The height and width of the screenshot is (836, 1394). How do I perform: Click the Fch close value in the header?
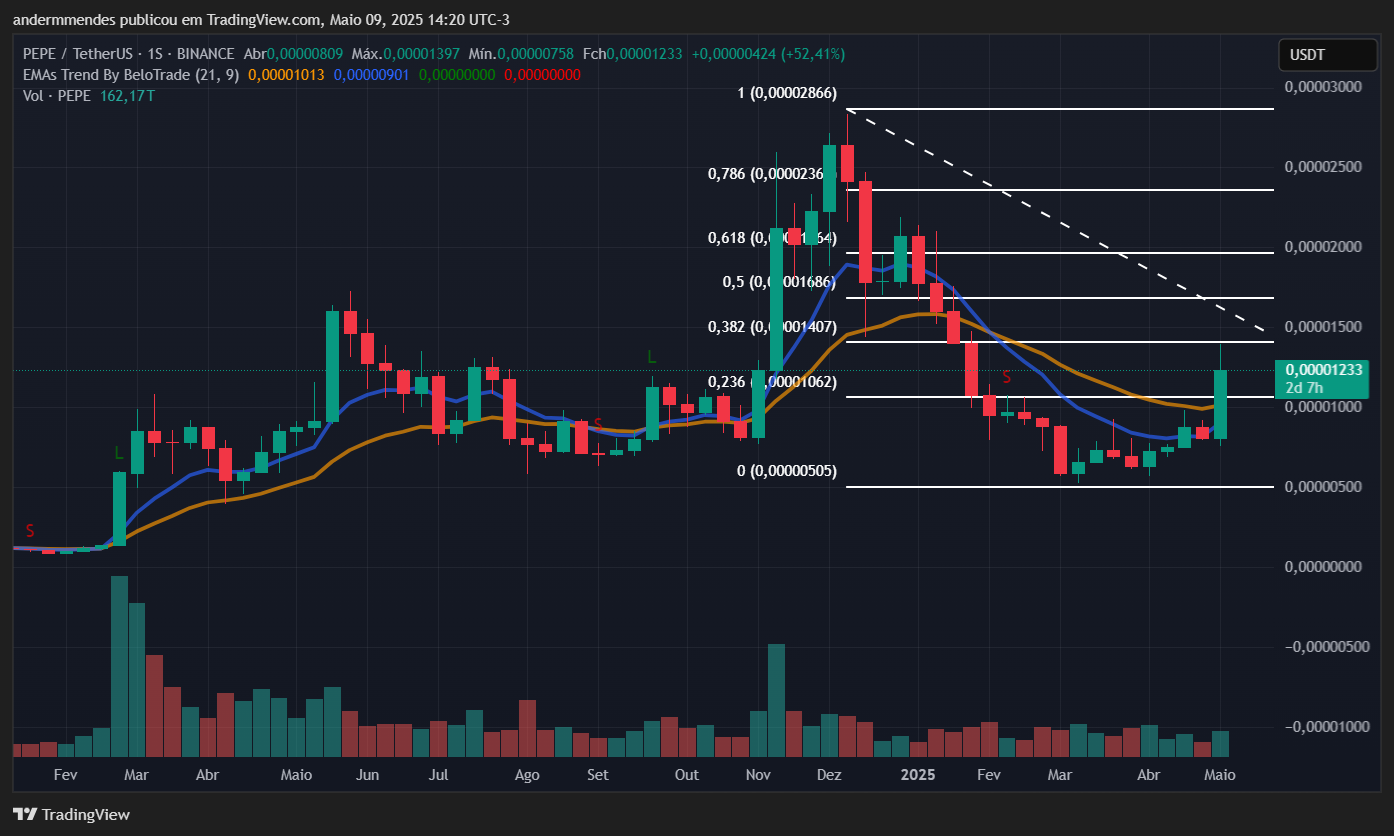coord(644,54)
